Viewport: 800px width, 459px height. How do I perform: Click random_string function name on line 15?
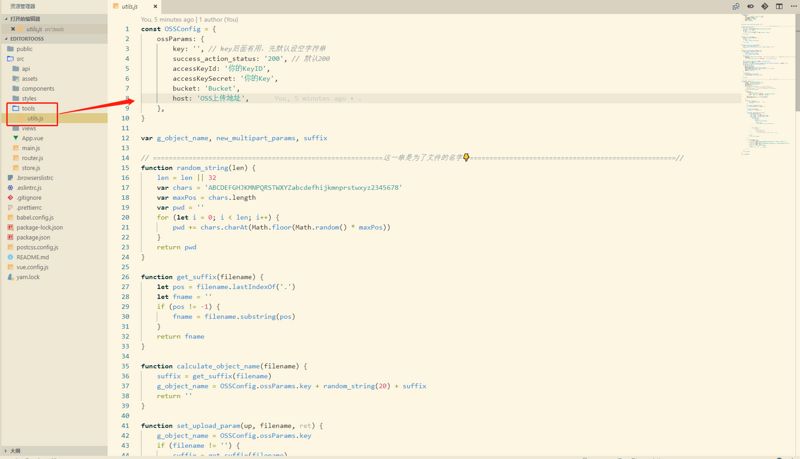(x=203, y=168)
